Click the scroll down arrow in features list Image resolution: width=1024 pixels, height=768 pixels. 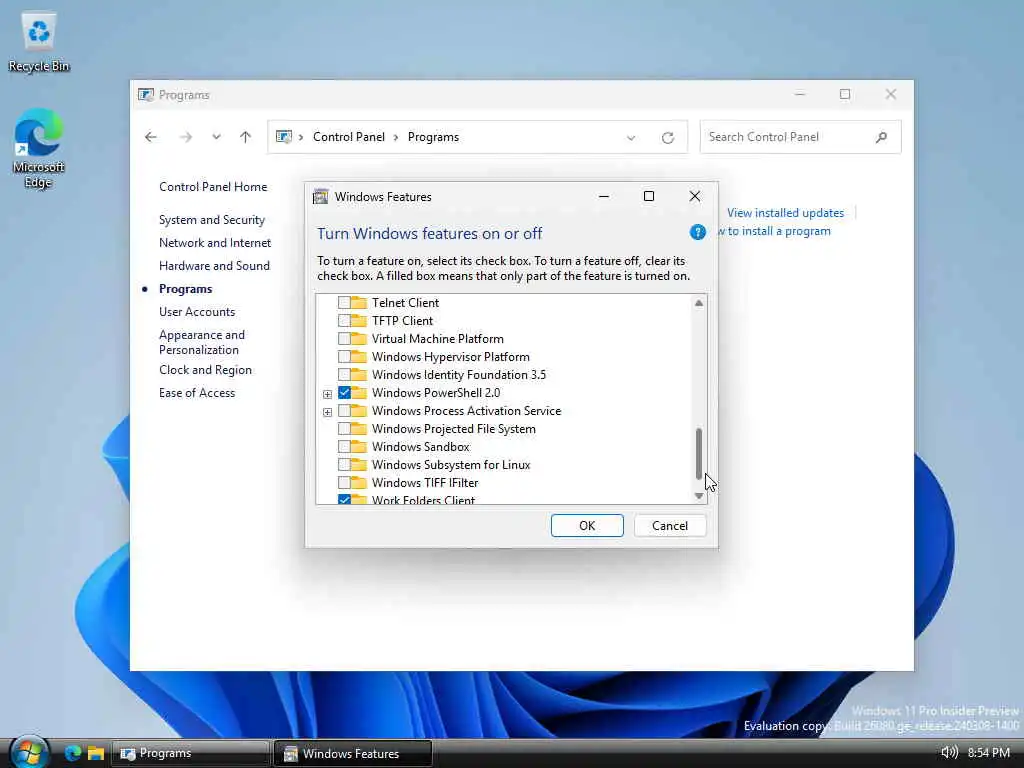pyautogui.click(x=699, y=496)
